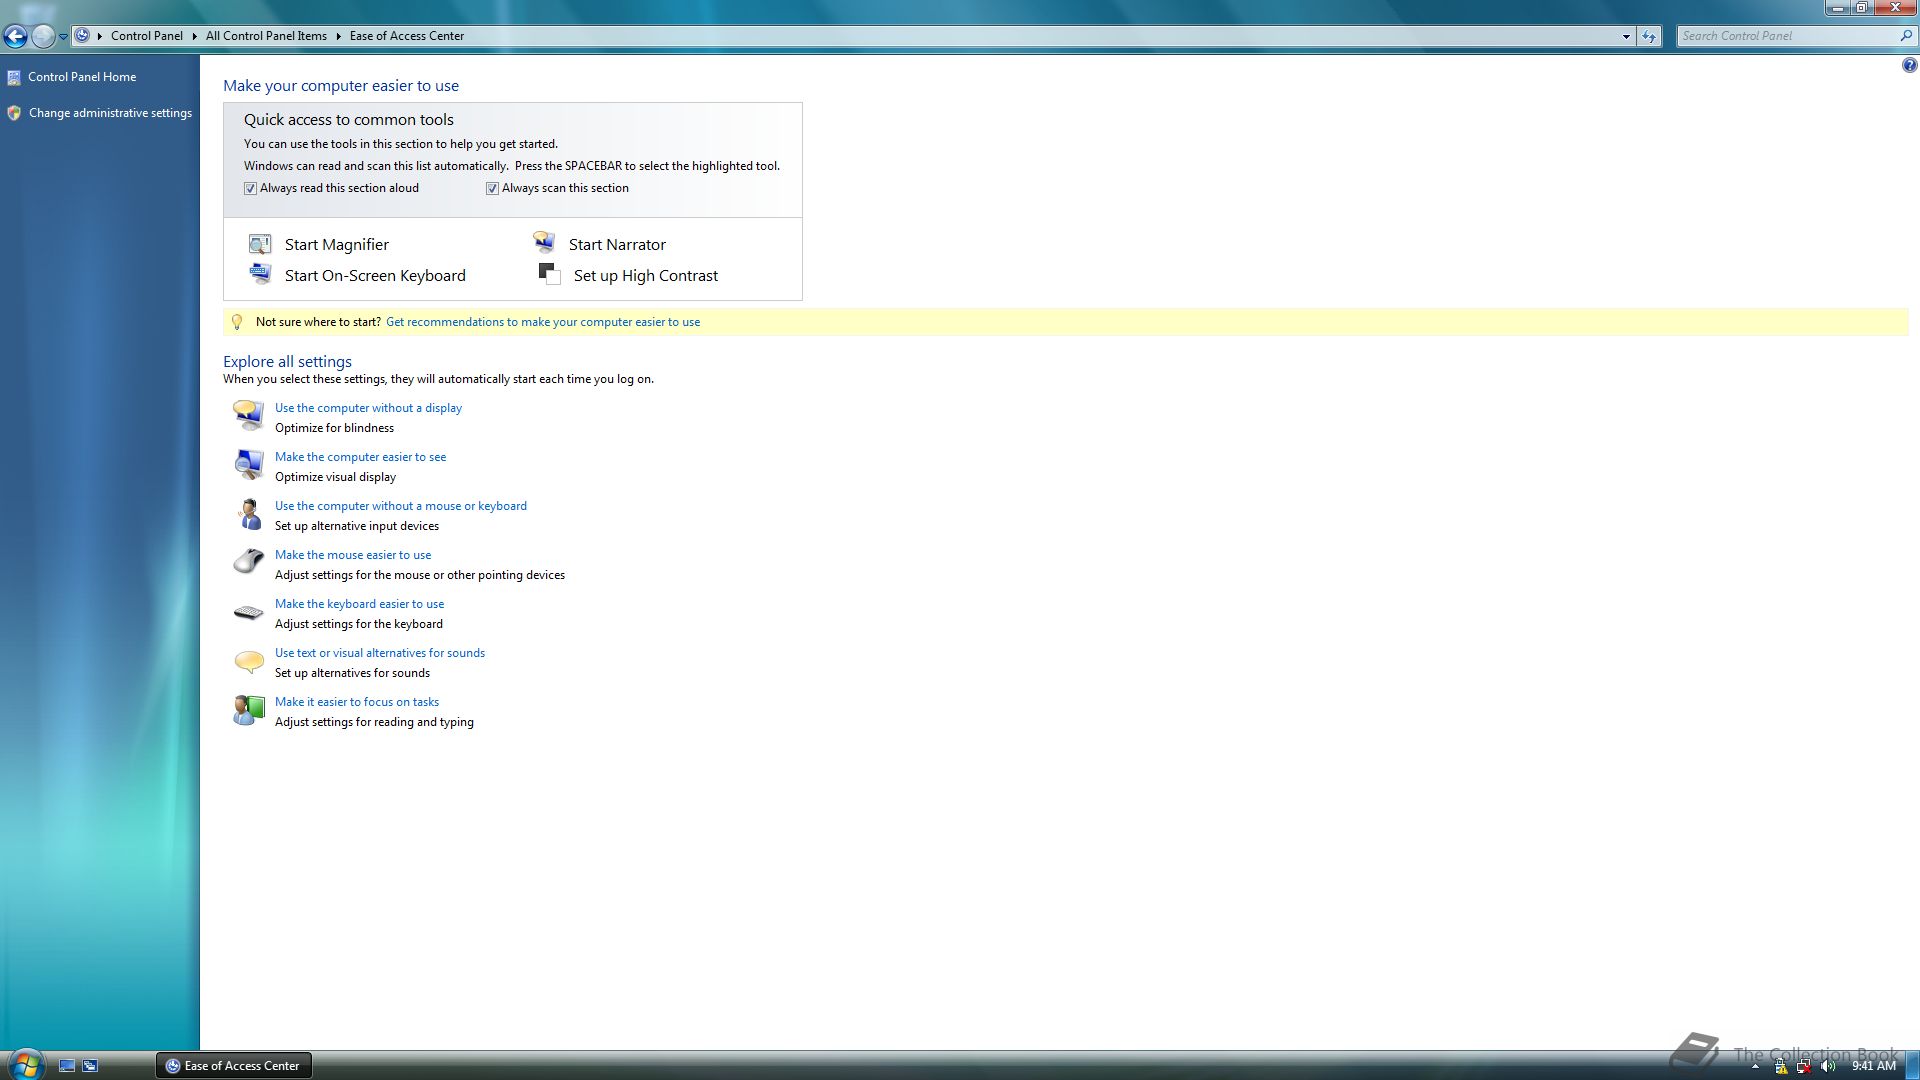Image resolution: width=1920 pixels, height=1080 pixels.
Task: Click the Help question mark icon
Action: coord(1909,66)
